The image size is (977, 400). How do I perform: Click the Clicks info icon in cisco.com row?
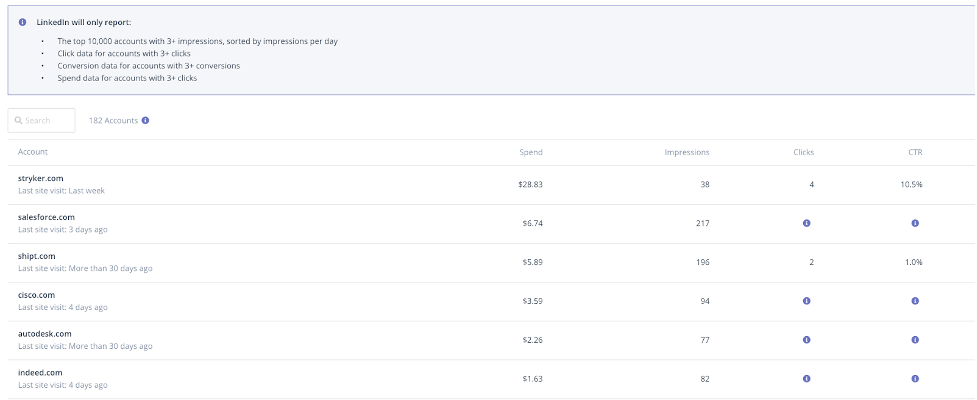pos(806,301)
